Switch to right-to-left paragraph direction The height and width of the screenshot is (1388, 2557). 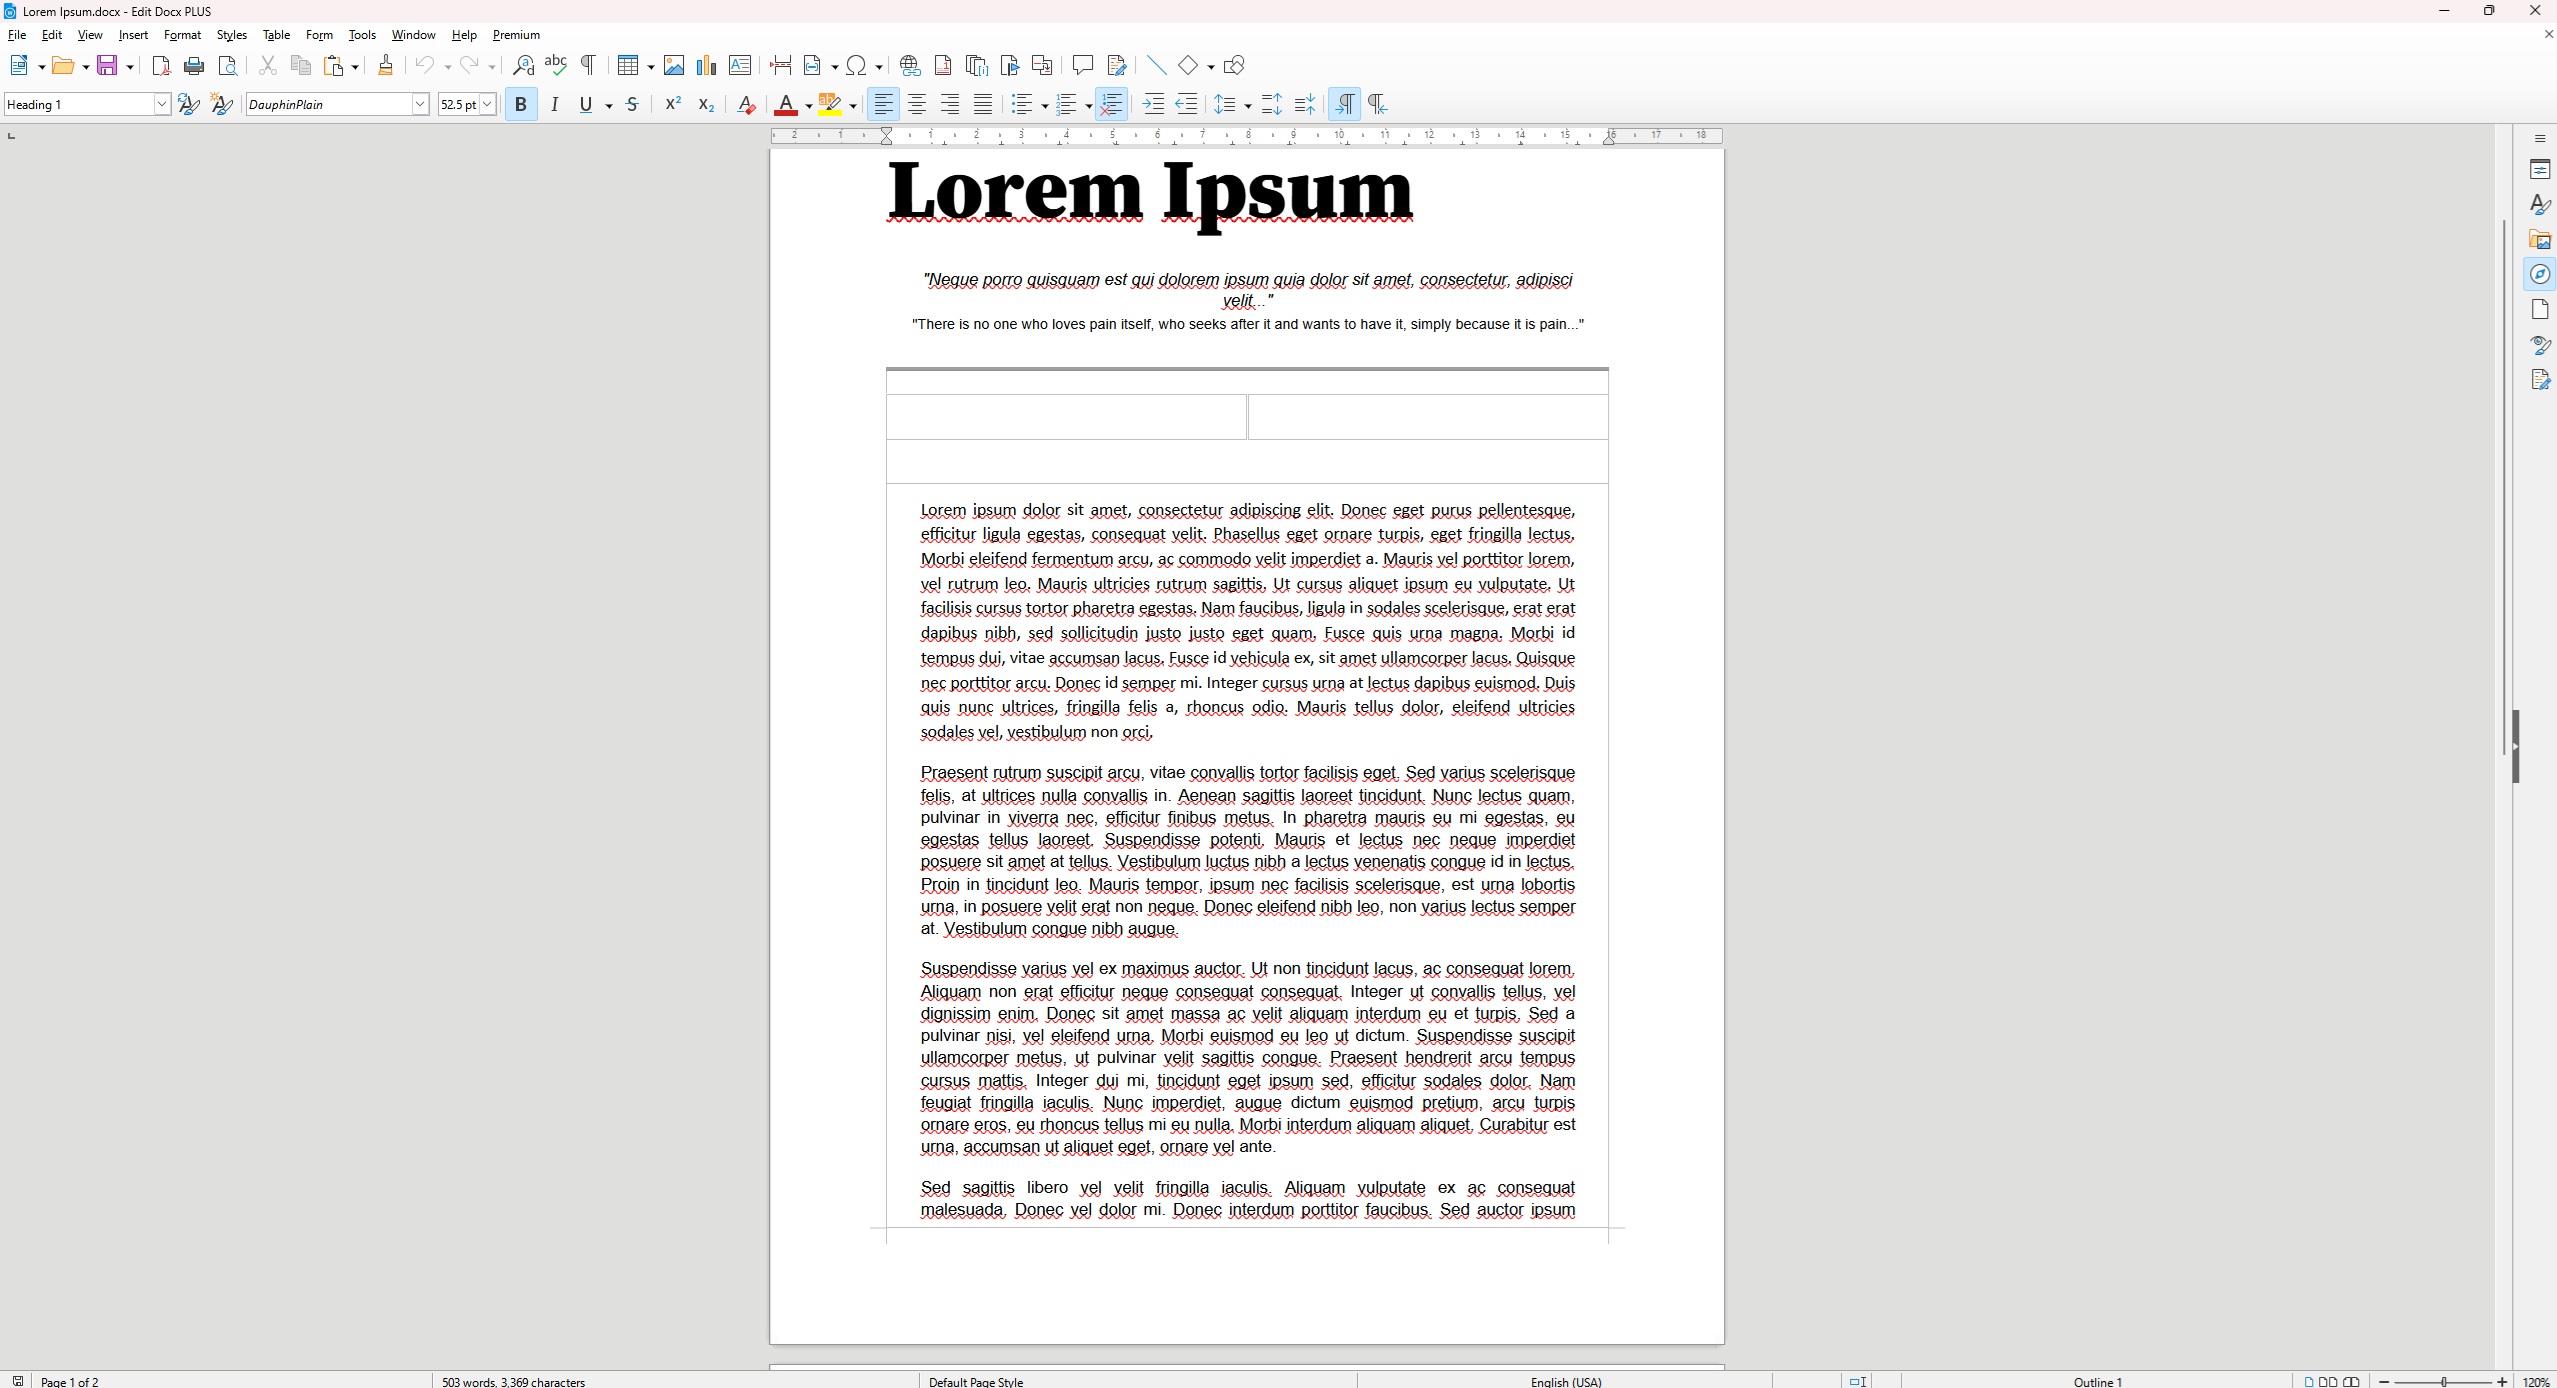click(x=1378, y=105)
